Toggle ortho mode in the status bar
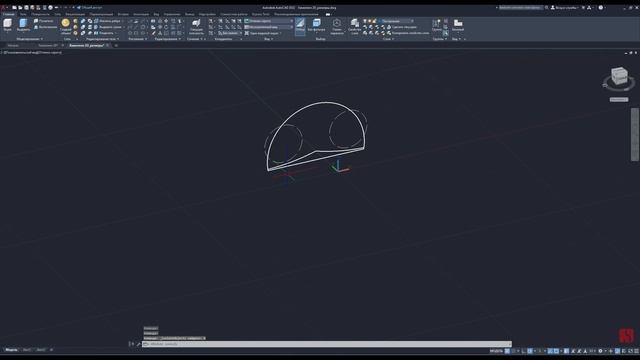This screenshot has width=640, height=360. [x=524, y=351]
